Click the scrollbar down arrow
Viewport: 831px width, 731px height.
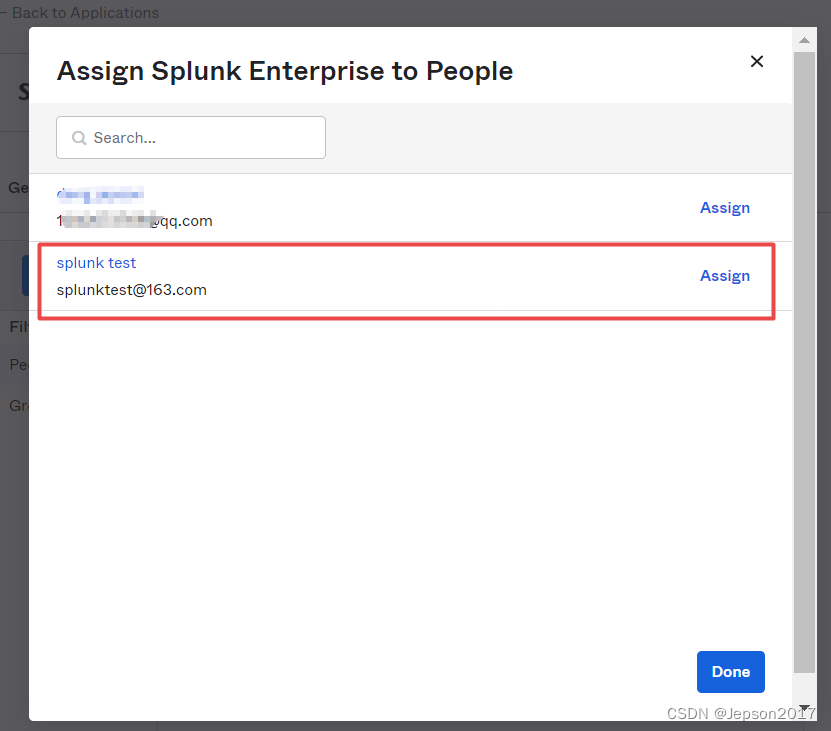click(803, 708)
